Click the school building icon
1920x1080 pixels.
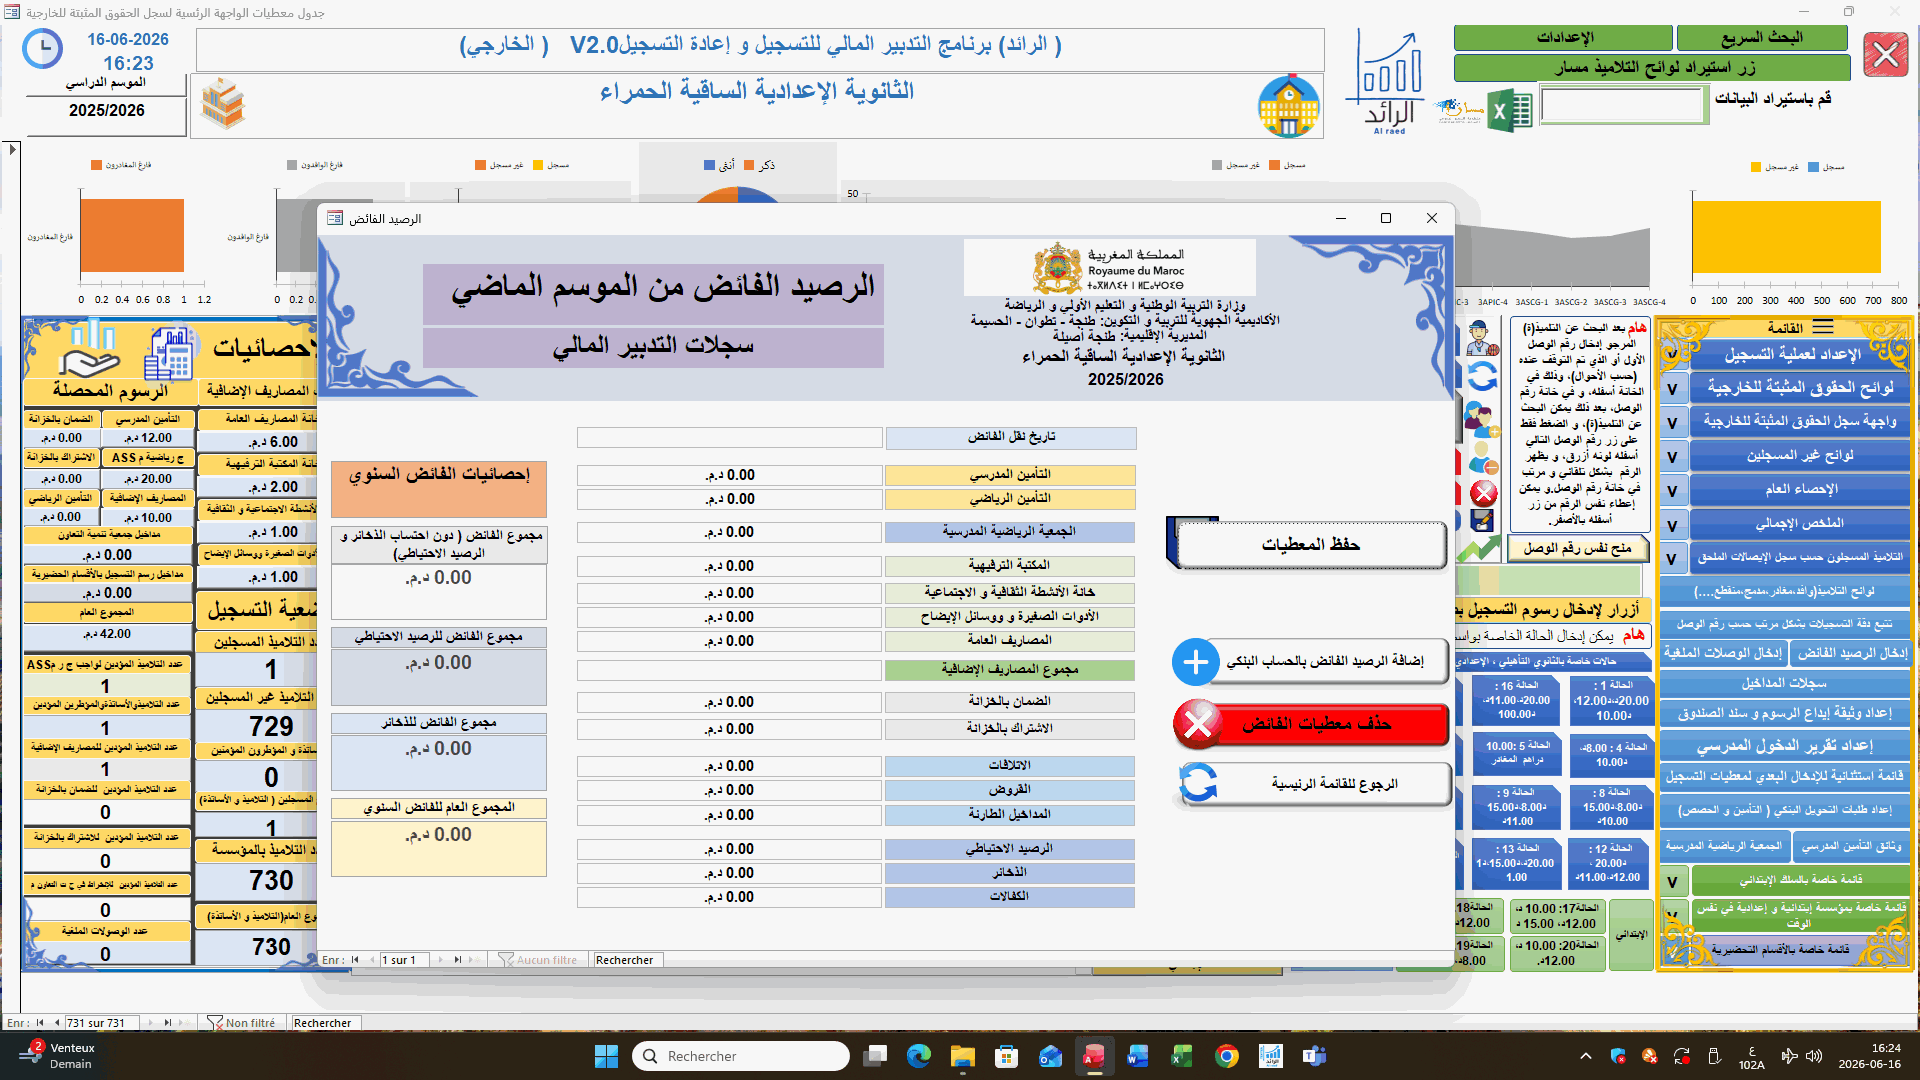click(1288, 105)
